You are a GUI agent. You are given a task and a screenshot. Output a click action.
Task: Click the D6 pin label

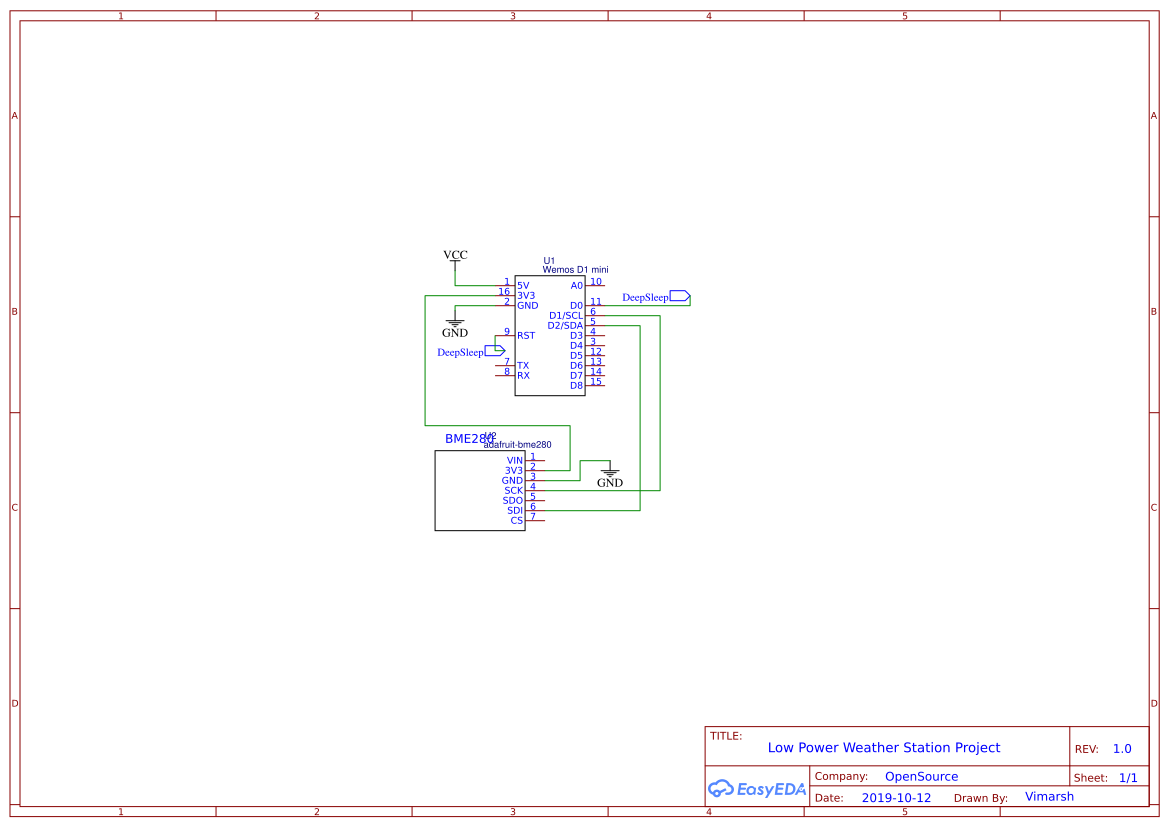click(x=577, y=366)
